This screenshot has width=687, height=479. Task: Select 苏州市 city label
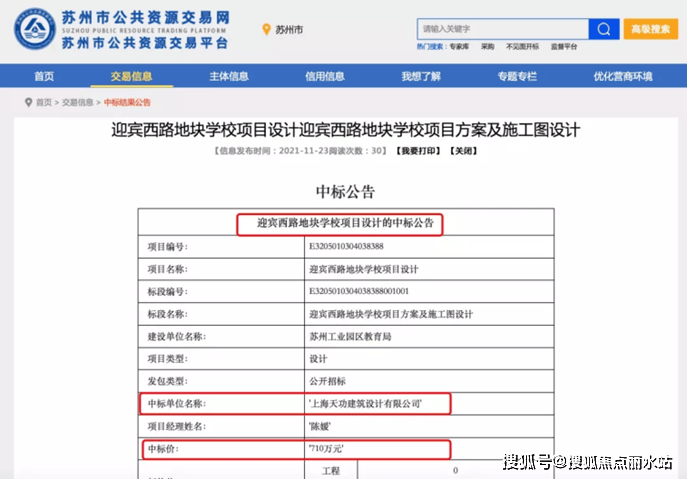pos(289,30)
